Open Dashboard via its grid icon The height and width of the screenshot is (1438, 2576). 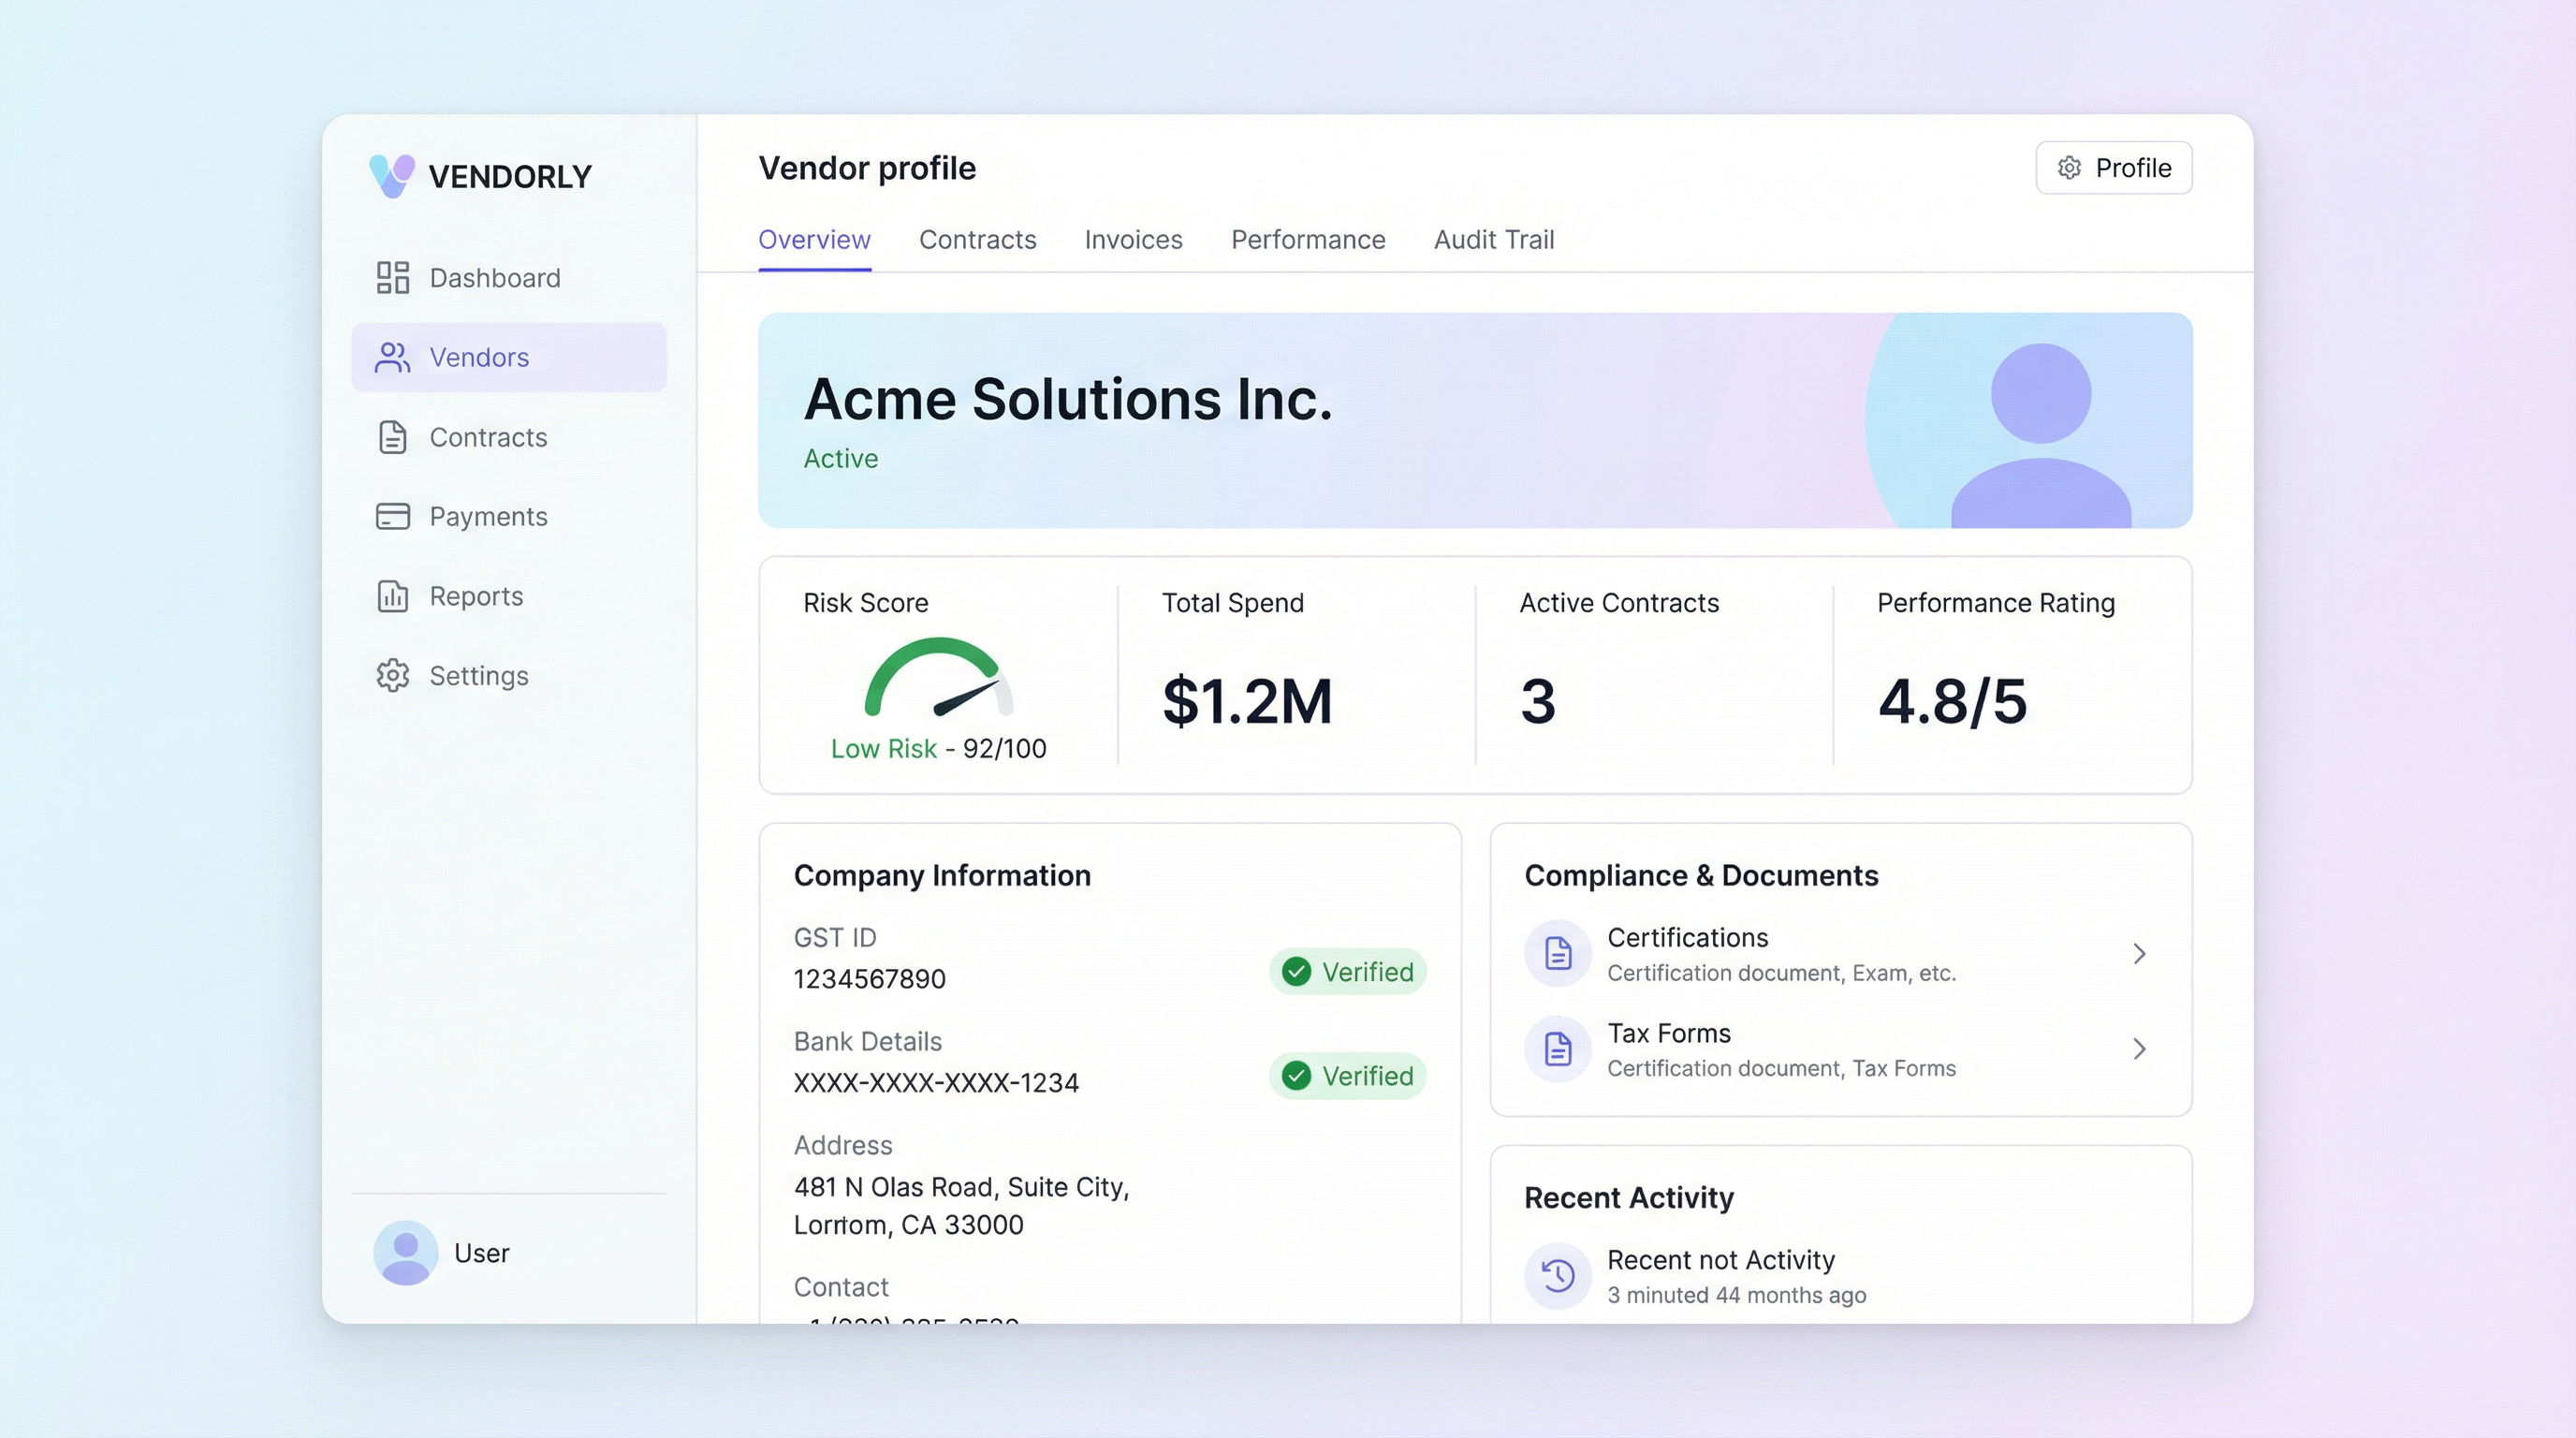coord(392,278)
